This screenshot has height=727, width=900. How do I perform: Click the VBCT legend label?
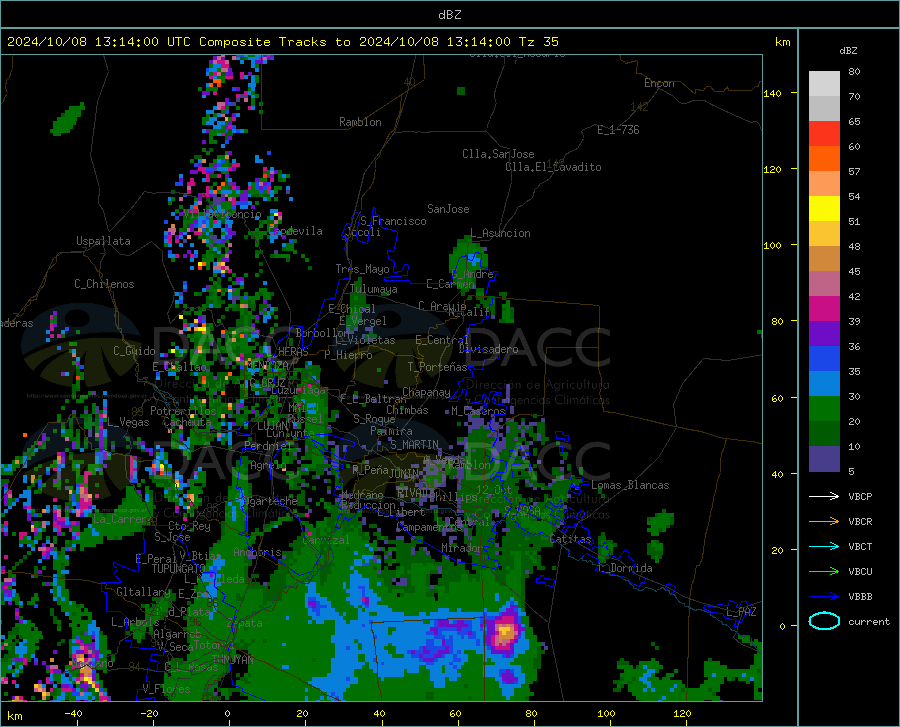tap(860, 546)
